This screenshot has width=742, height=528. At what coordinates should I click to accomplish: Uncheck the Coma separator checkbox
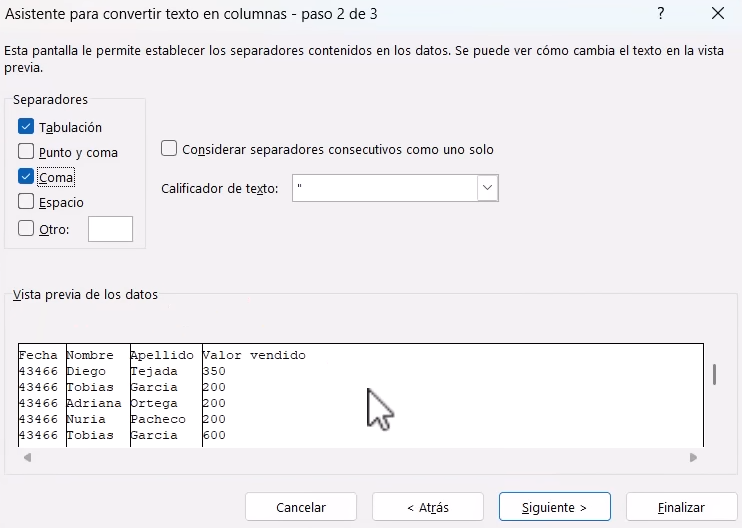tap(26, 176)
